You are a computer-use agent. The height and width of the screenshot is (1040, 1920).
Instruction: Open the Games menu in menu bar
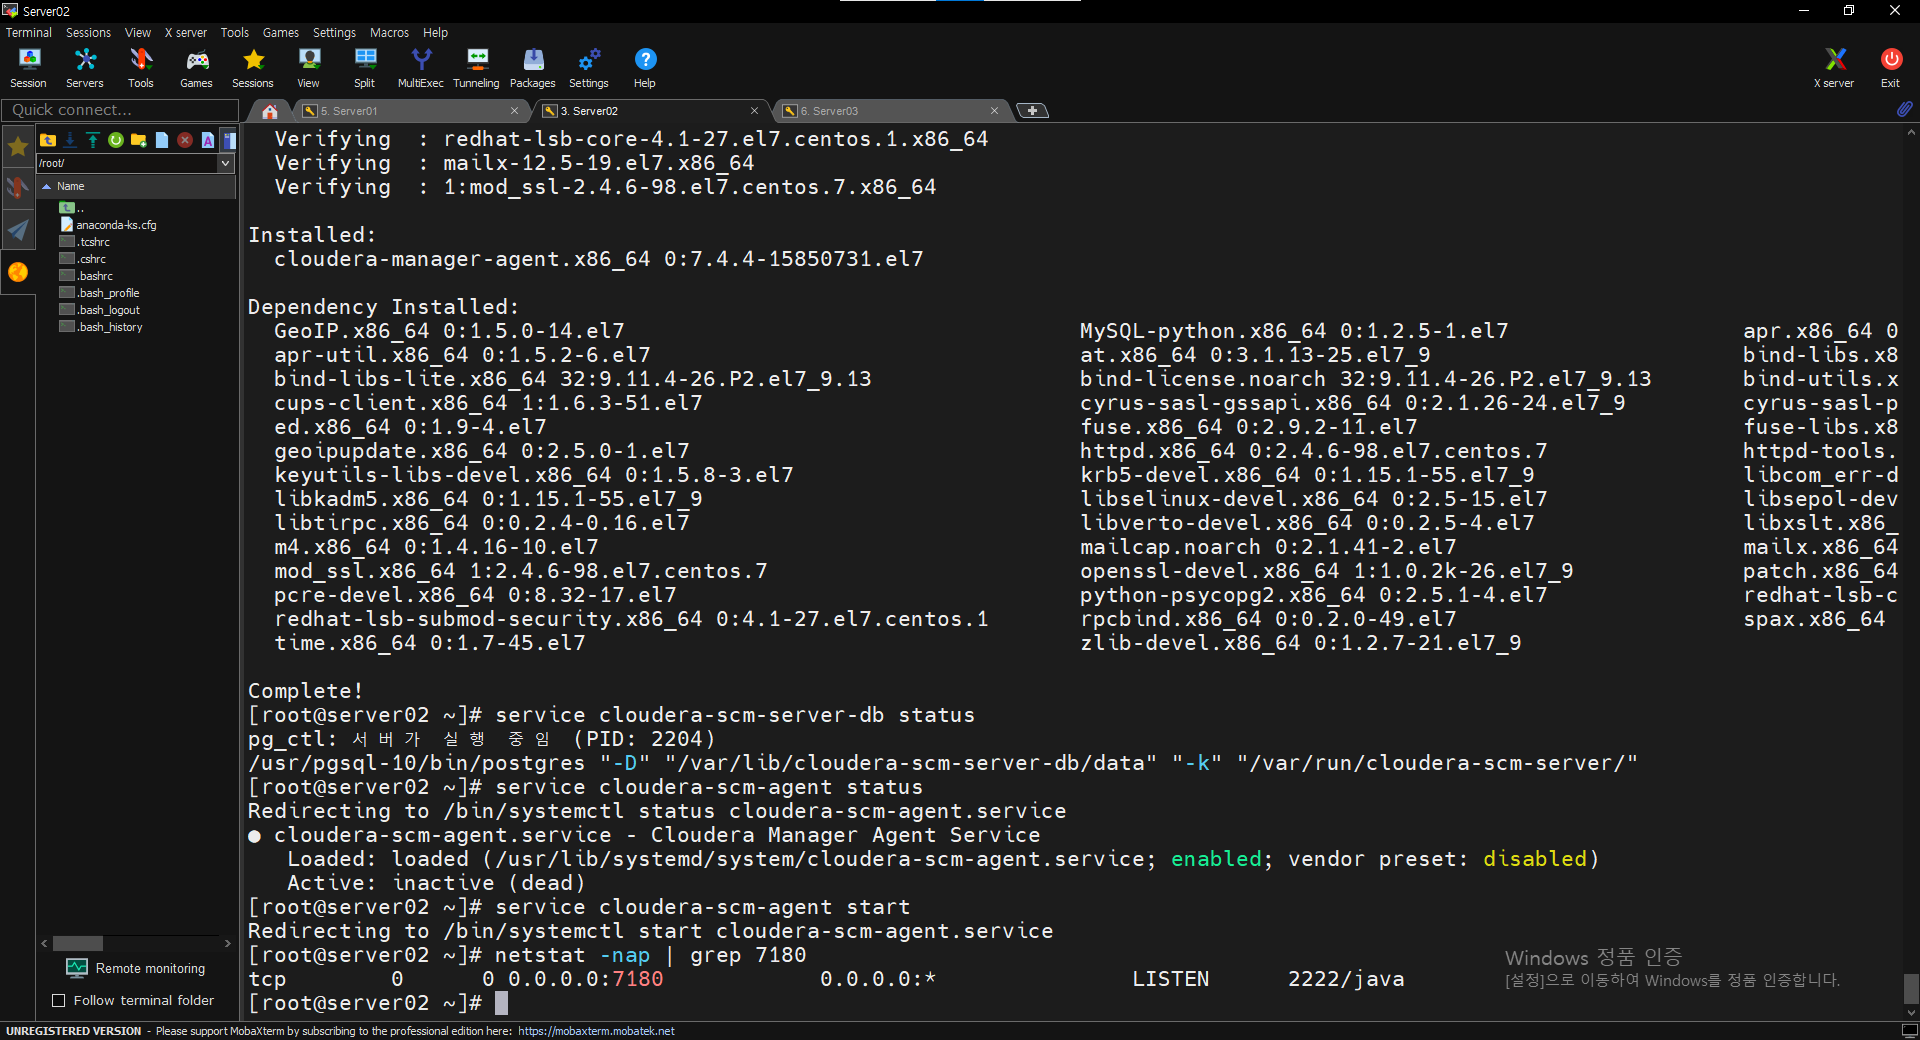pos(281,32)
